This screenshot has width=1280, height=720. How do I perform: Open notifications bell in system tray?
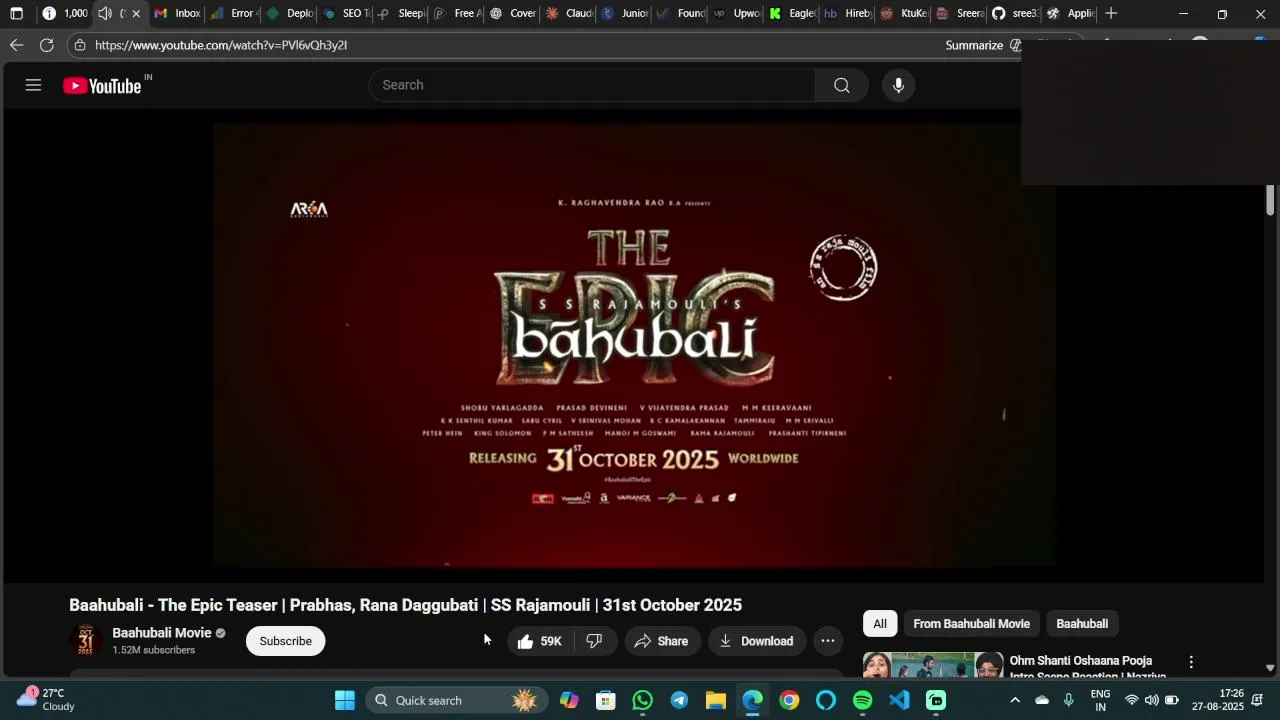point(1258,700)
